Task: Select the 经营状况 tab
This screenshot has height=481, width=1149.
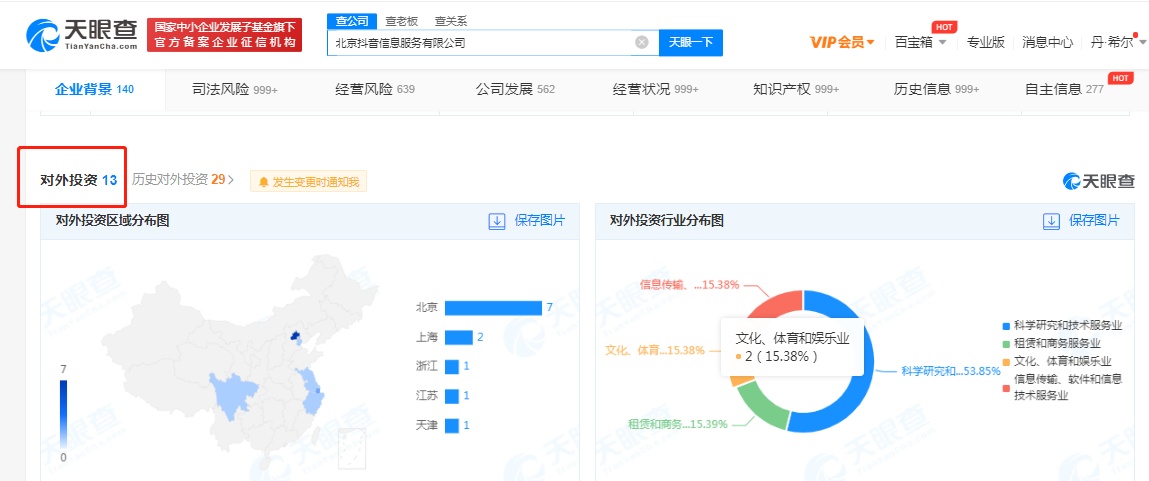Action: pos(656,89)
